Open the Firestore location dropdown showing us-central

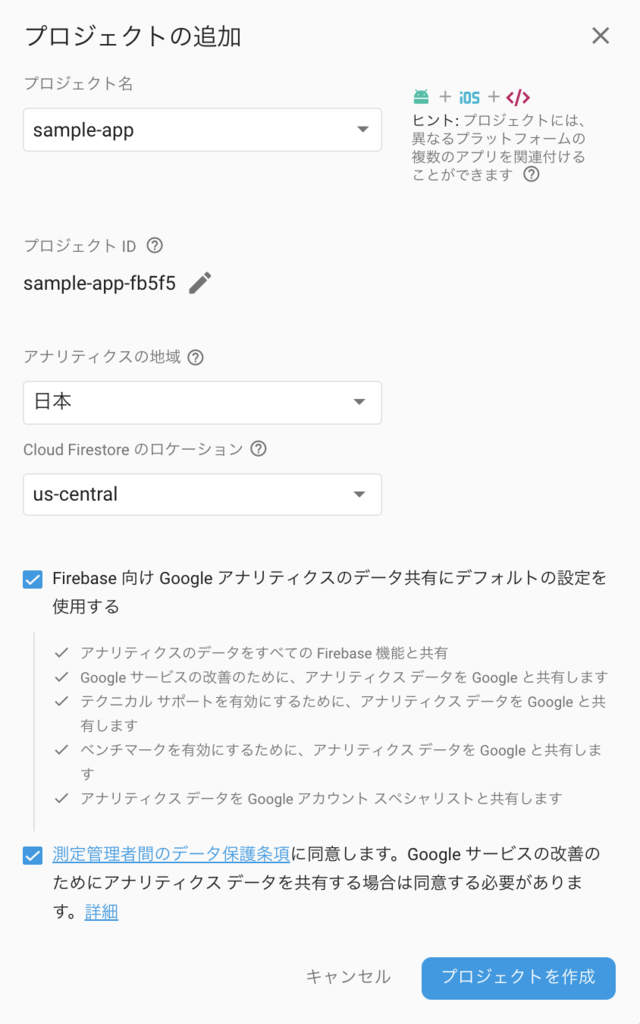[362, 494]
